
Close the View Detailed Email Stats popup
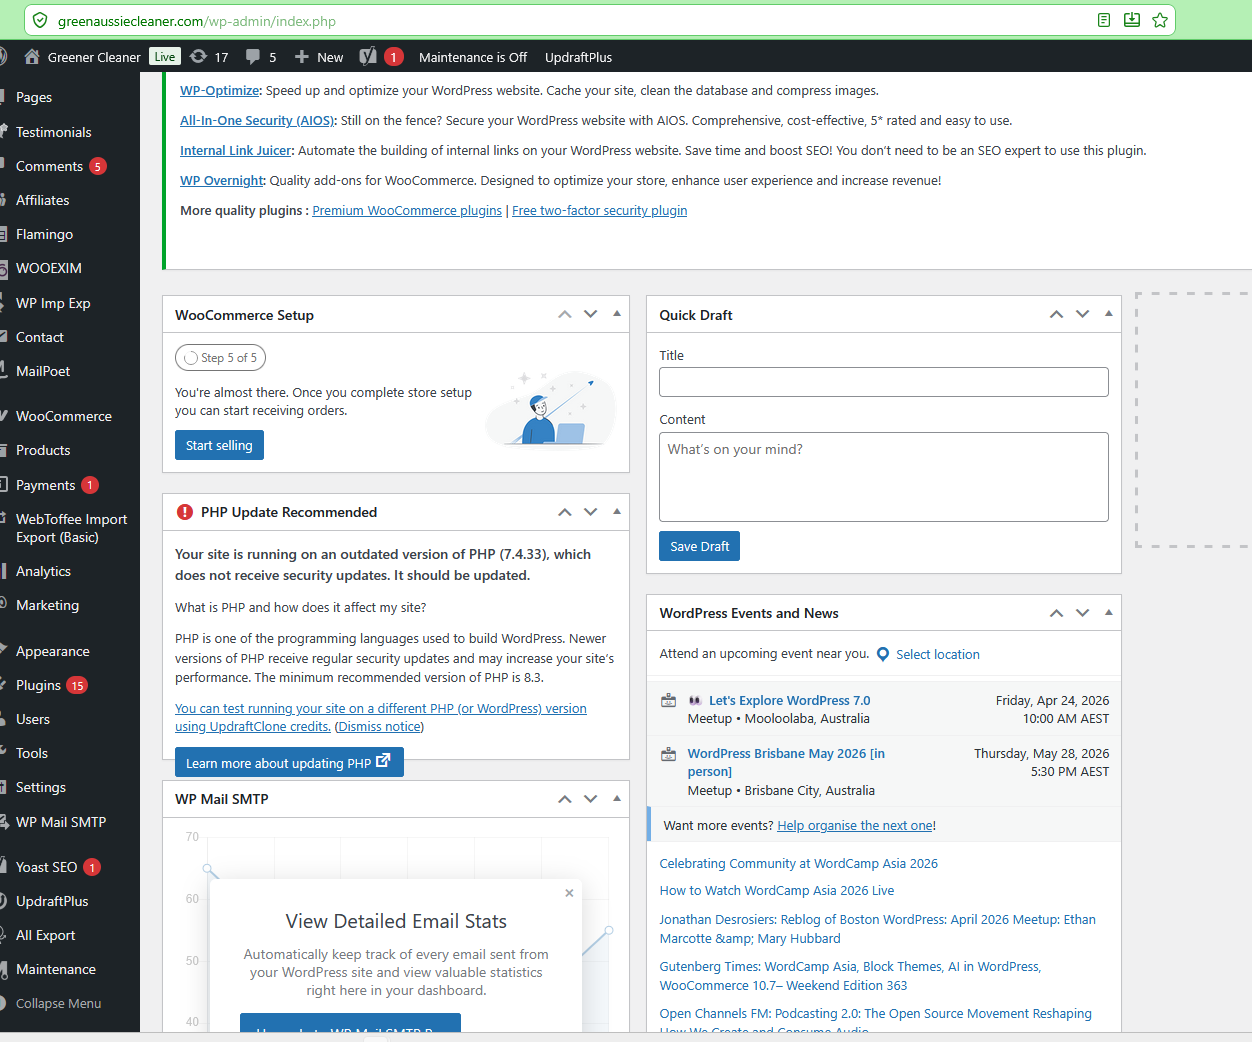(569, 893)
